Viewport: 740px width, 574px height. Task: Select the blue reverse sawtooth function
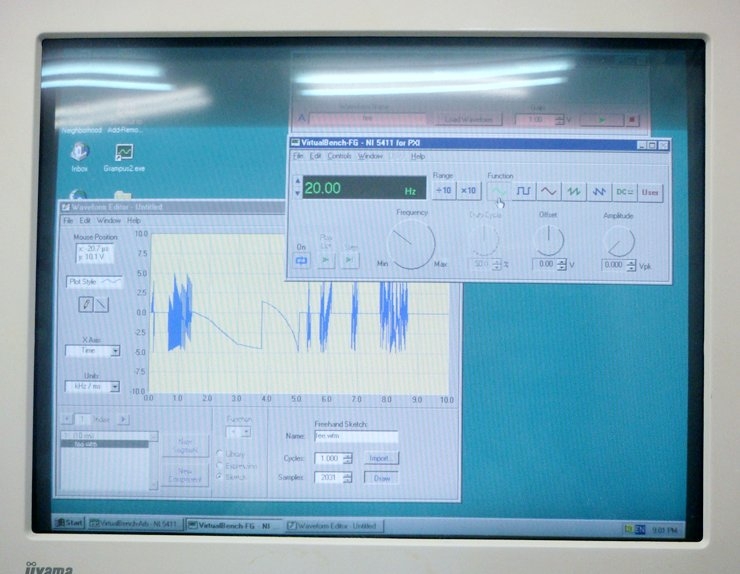(x=599, y=191)
